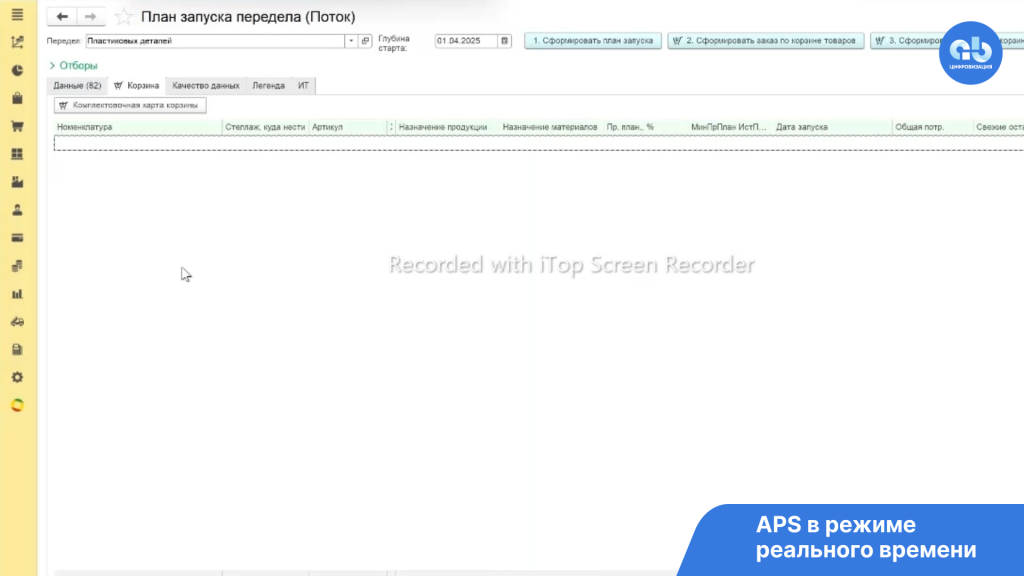Open the gear settings section in sidebar

(18, 377)
